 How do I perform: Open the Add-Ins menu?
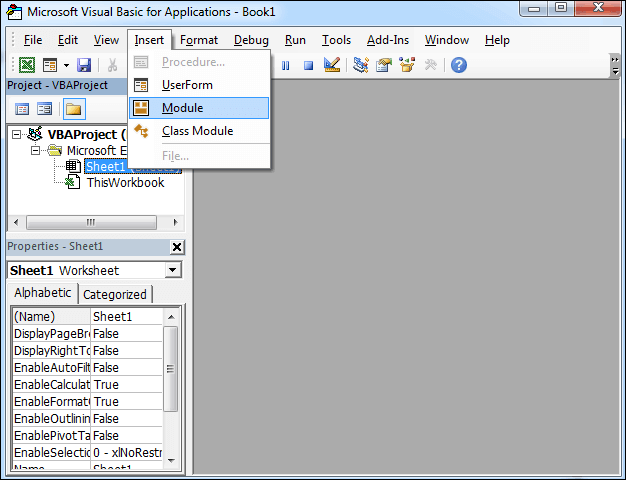[x=388, y=40]
